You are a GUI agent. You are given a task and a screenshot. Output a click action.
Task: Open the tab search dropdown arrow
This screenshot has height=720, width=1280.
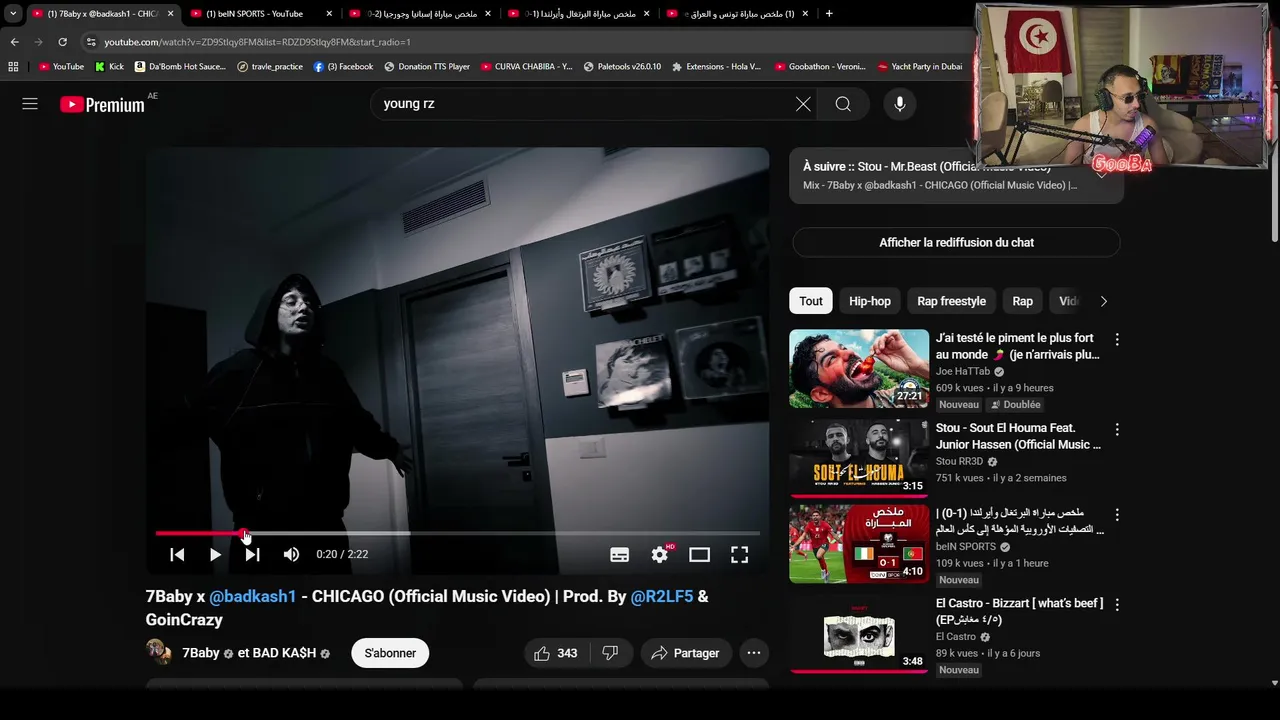tap(13, 14)
